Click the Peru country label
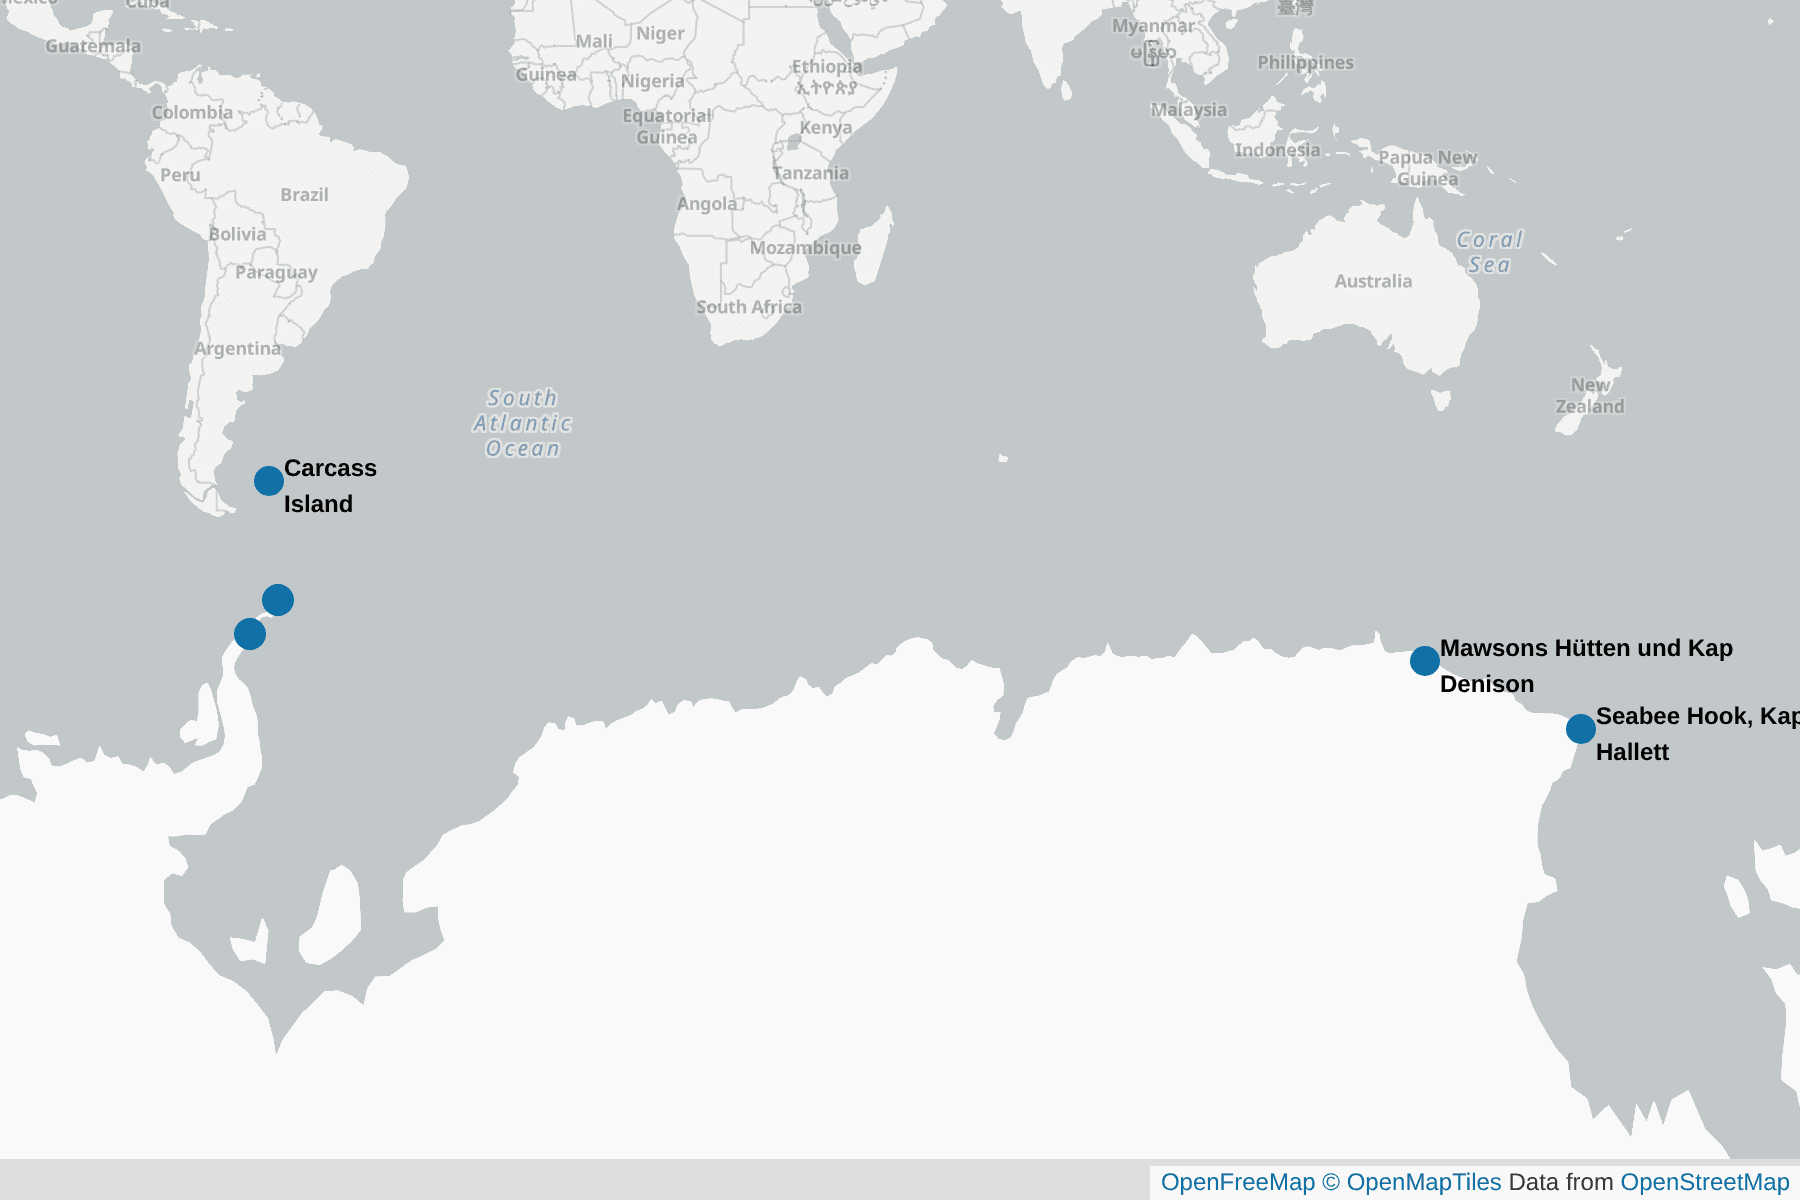The image size is (1800, 1200). click(x=180, y=175)
